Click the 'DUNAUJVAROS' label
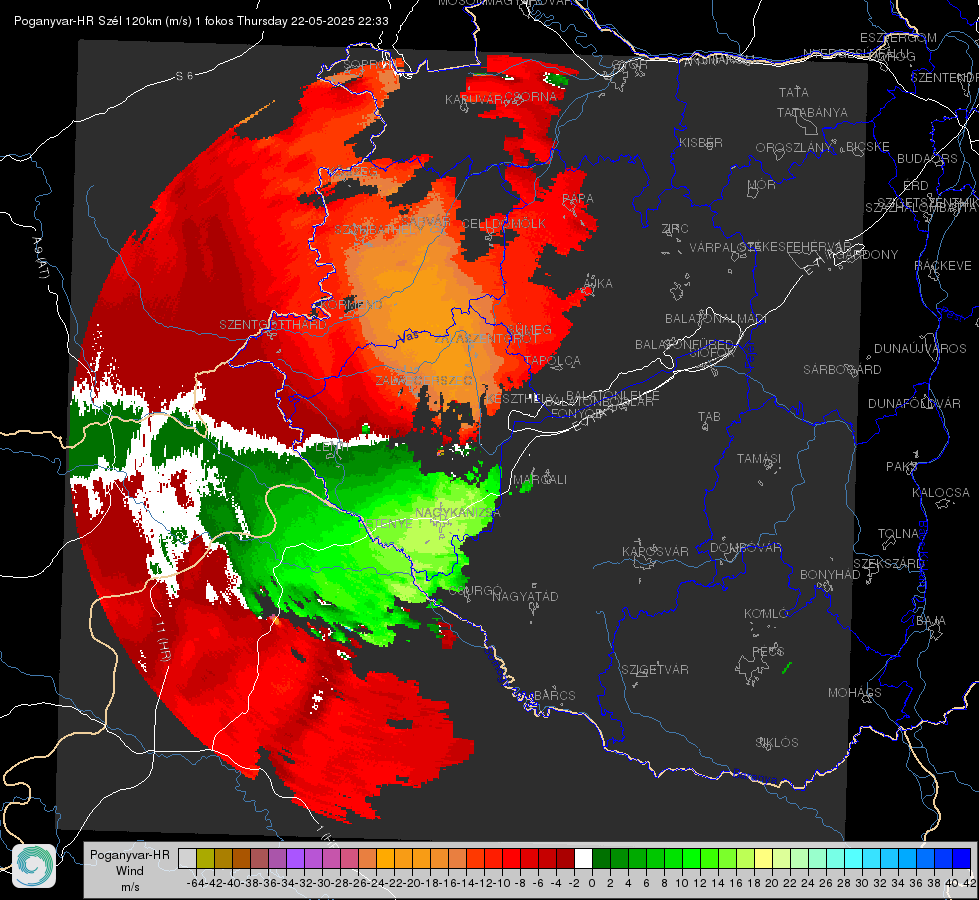Screen dimensions: 979x900 920,349
